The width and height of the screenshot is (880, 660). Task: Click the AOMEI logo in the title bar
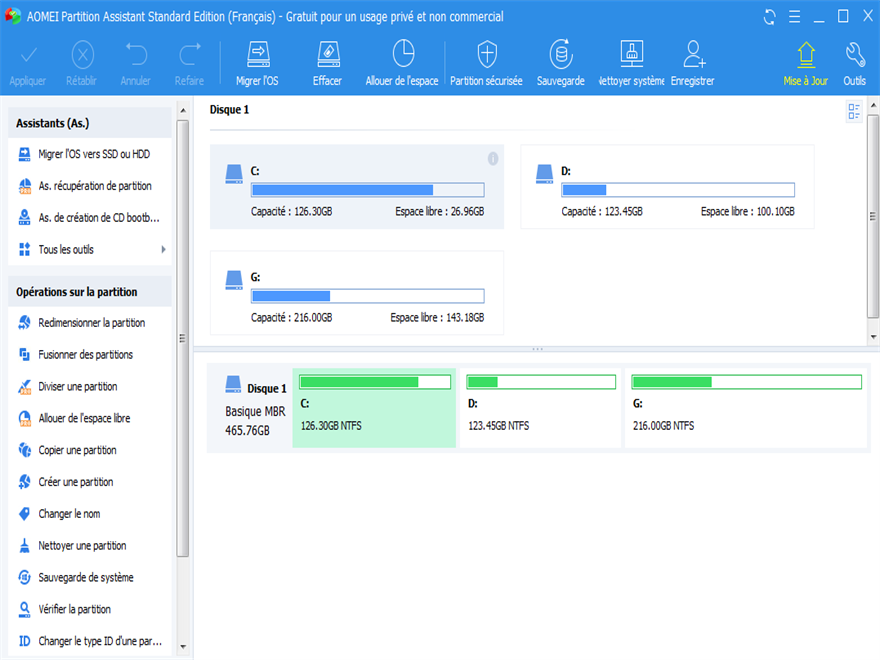(12, 16)
